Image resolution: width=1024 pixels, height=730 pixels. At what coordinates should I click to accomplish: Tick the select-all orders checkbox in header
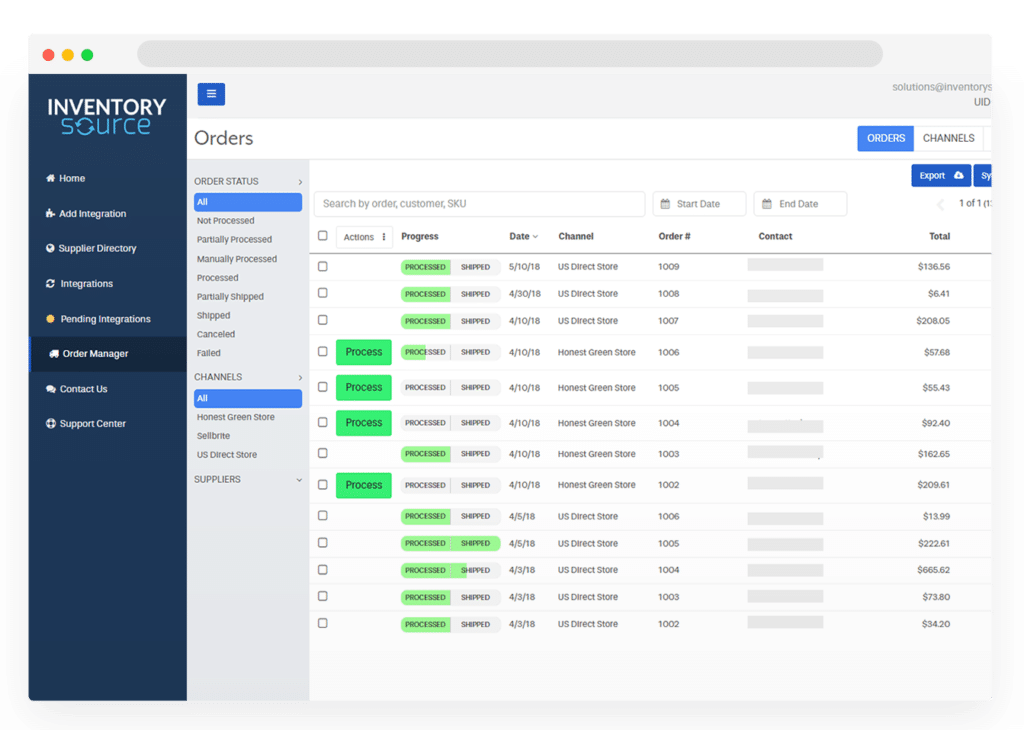click(x=322, y=236)
